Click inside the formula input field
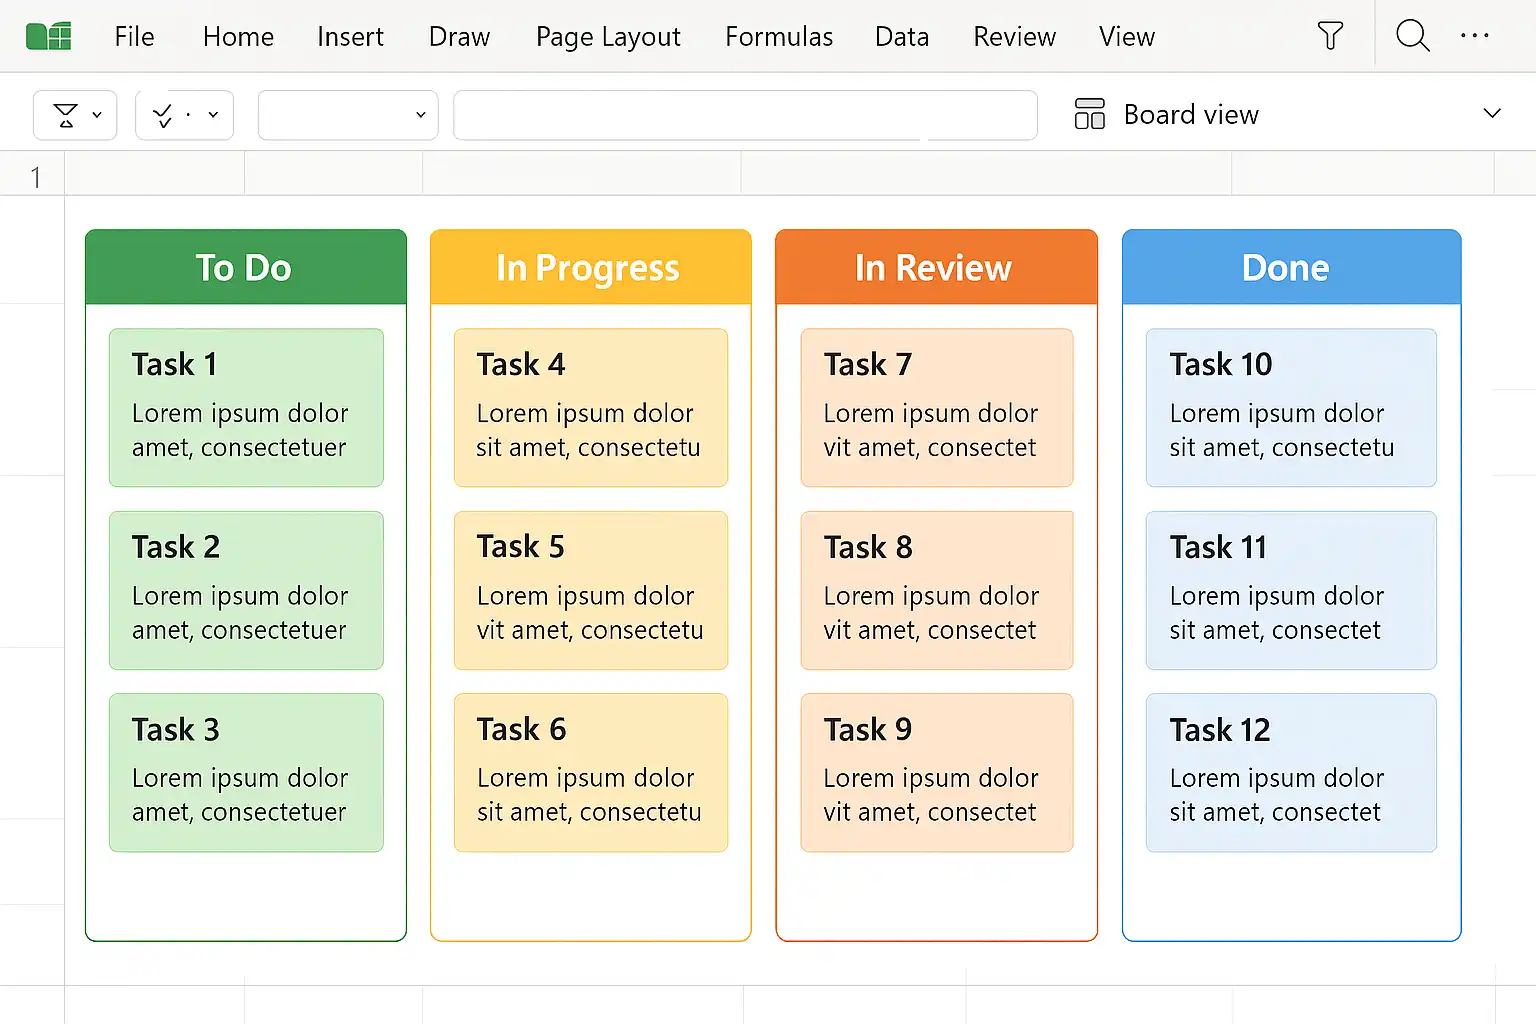The width and height of the screenshot is (1536, 1024). 744,115
